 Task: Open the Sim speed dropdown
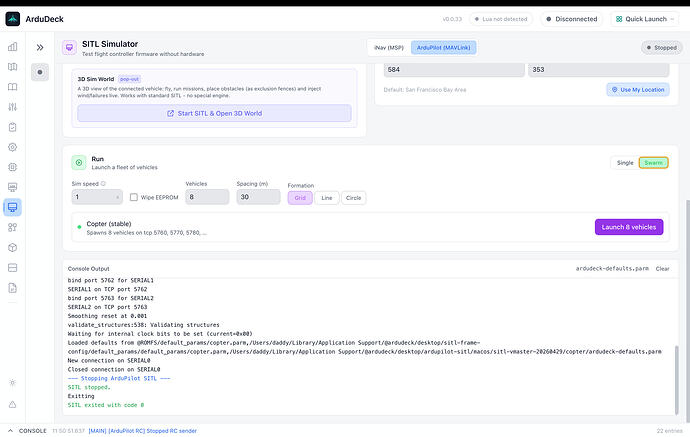[97, 197]
